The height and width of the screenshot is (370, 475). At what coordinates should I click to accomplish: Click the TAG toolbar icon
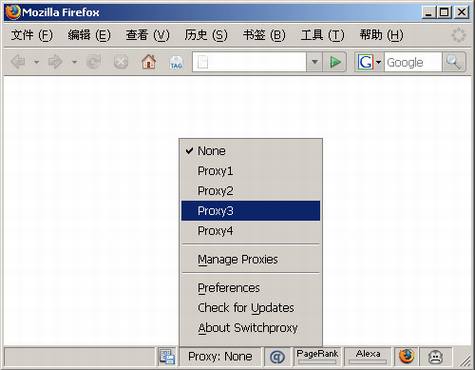click(176, 62)
